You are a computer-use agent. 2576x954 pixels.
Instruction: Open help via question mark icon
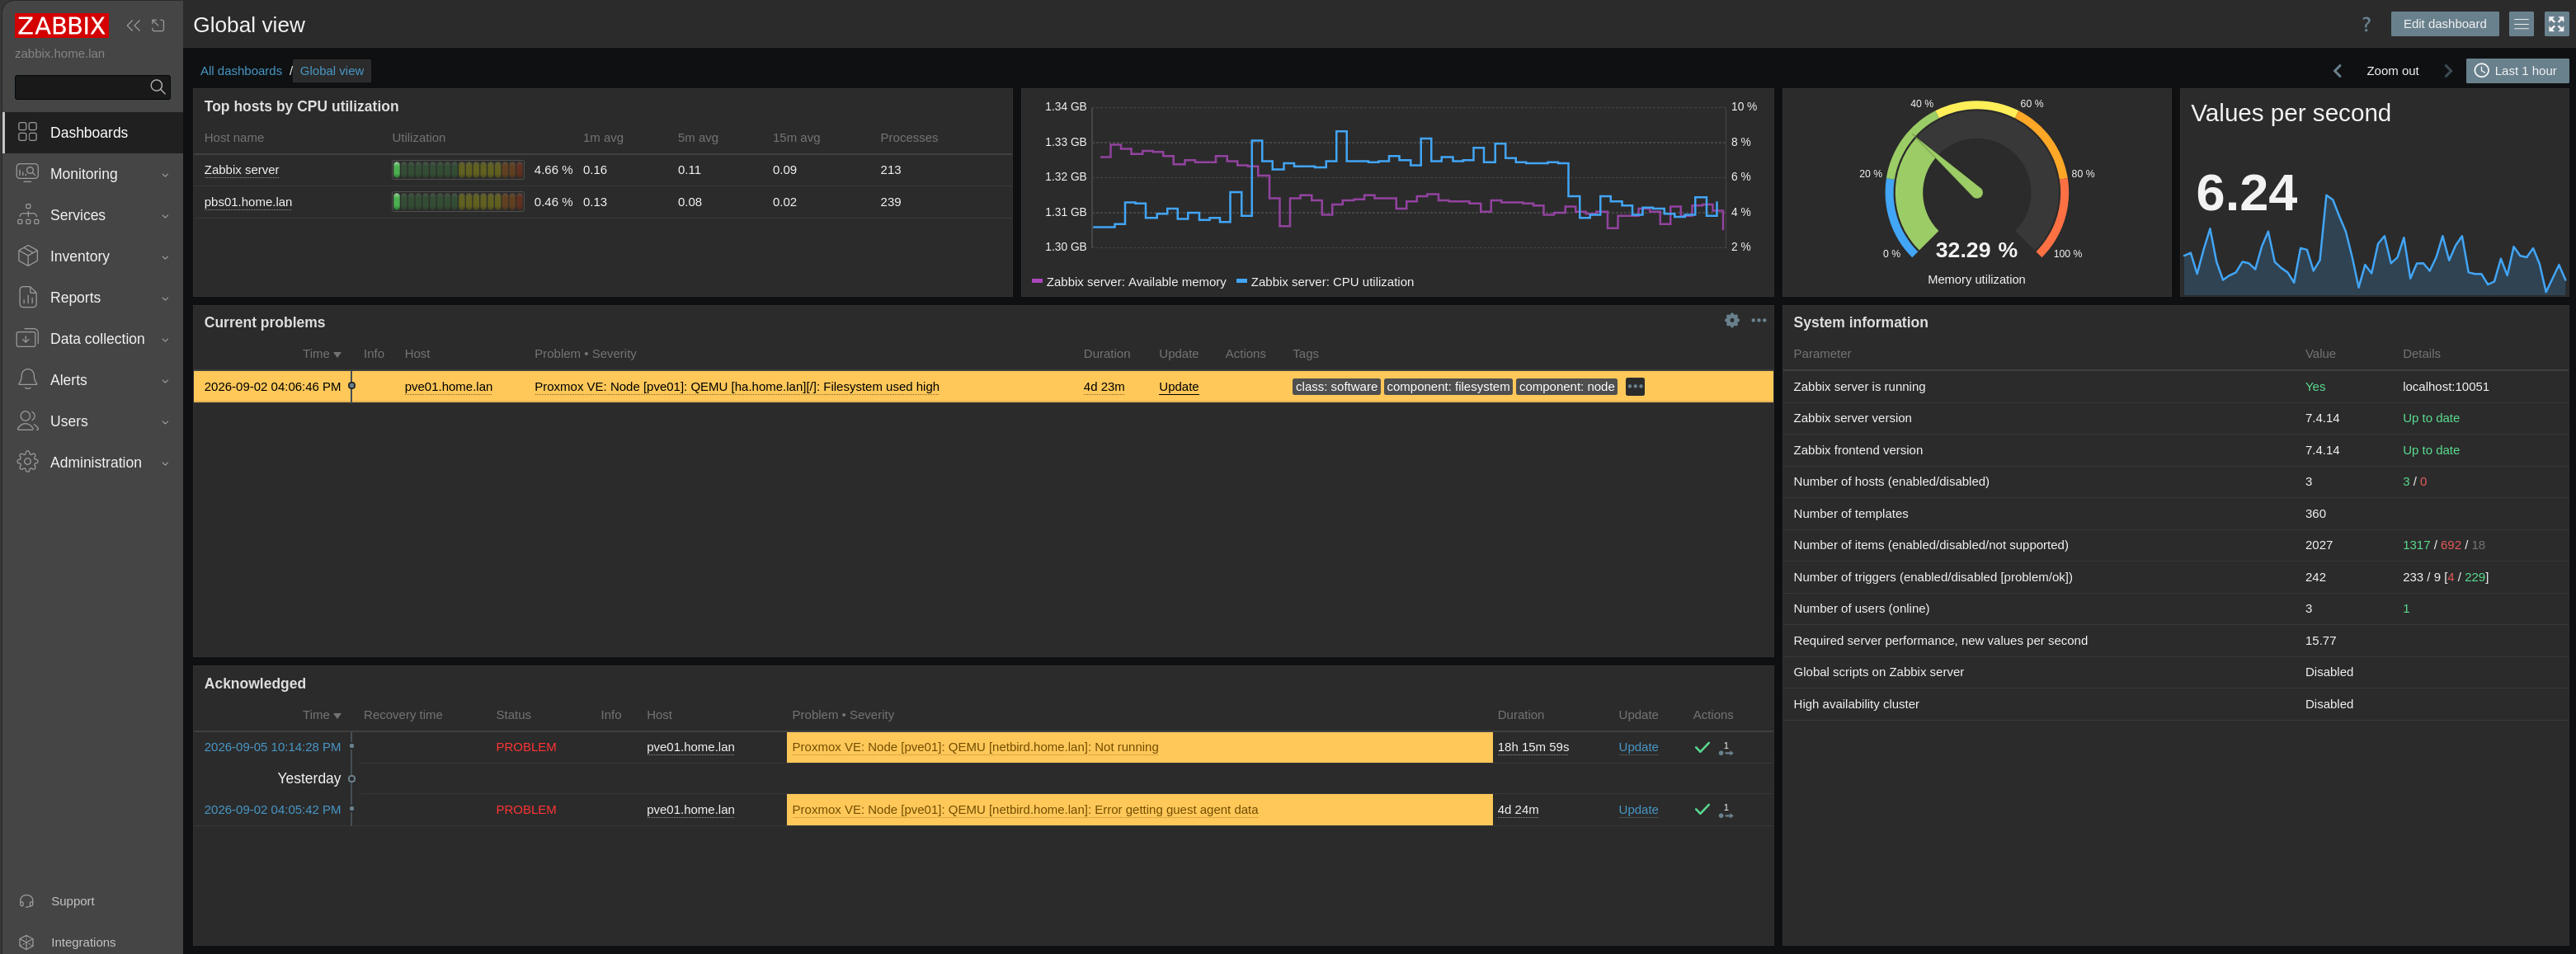[2366, 24]
